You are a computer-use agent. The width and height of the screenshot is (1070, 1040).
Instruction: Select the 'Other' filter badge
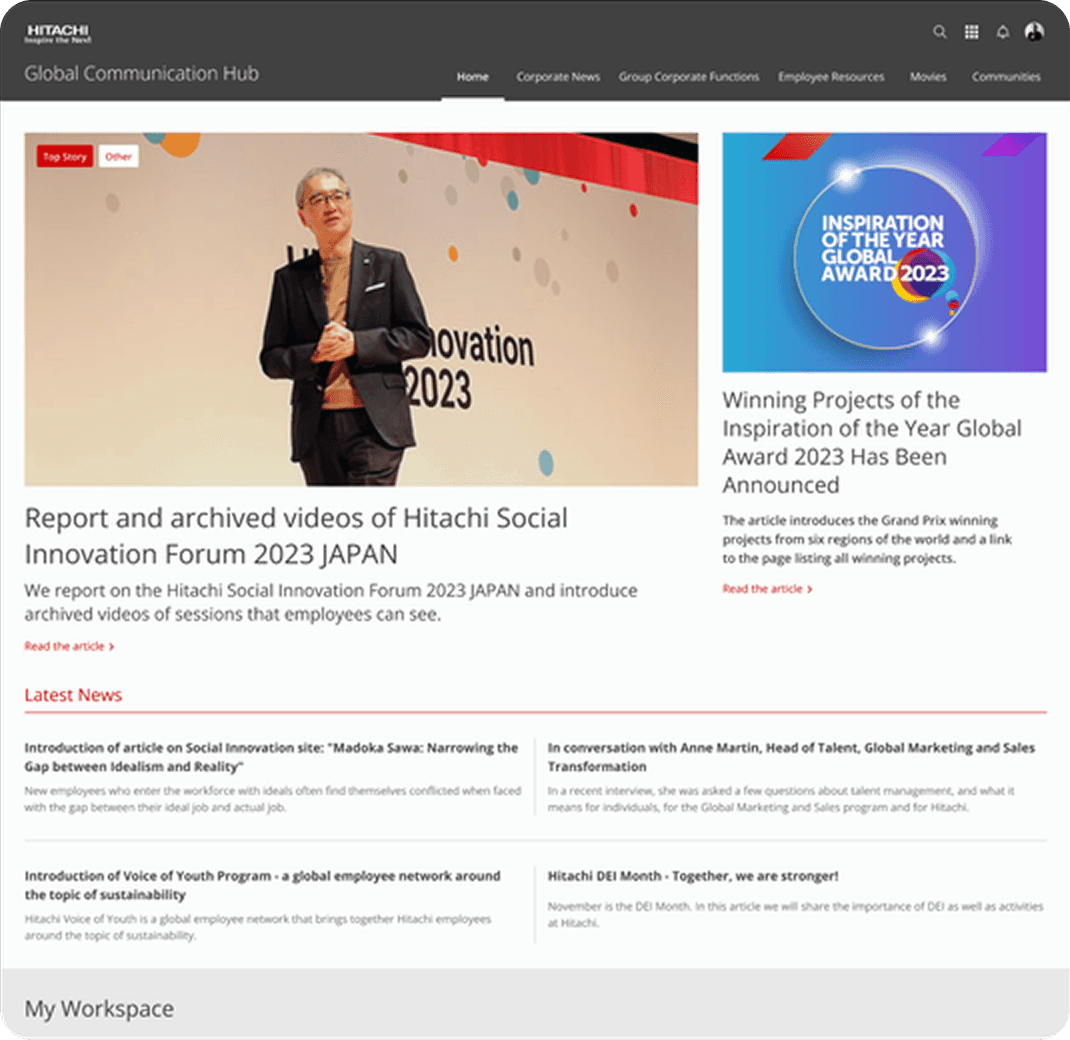click(x=119, y=157)
